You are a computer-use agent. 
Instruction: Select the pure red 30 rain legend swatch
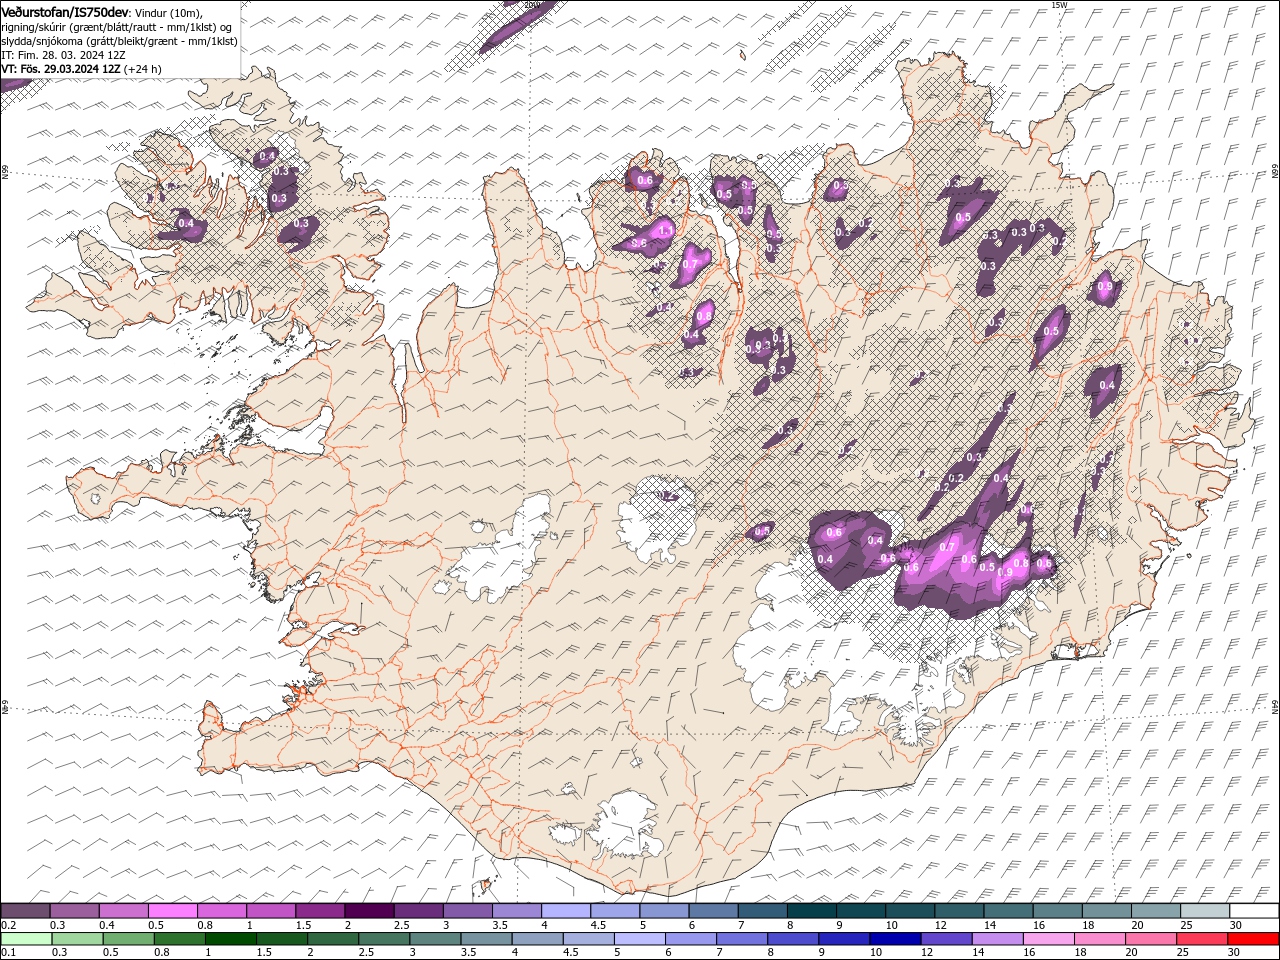point(1253,939)
